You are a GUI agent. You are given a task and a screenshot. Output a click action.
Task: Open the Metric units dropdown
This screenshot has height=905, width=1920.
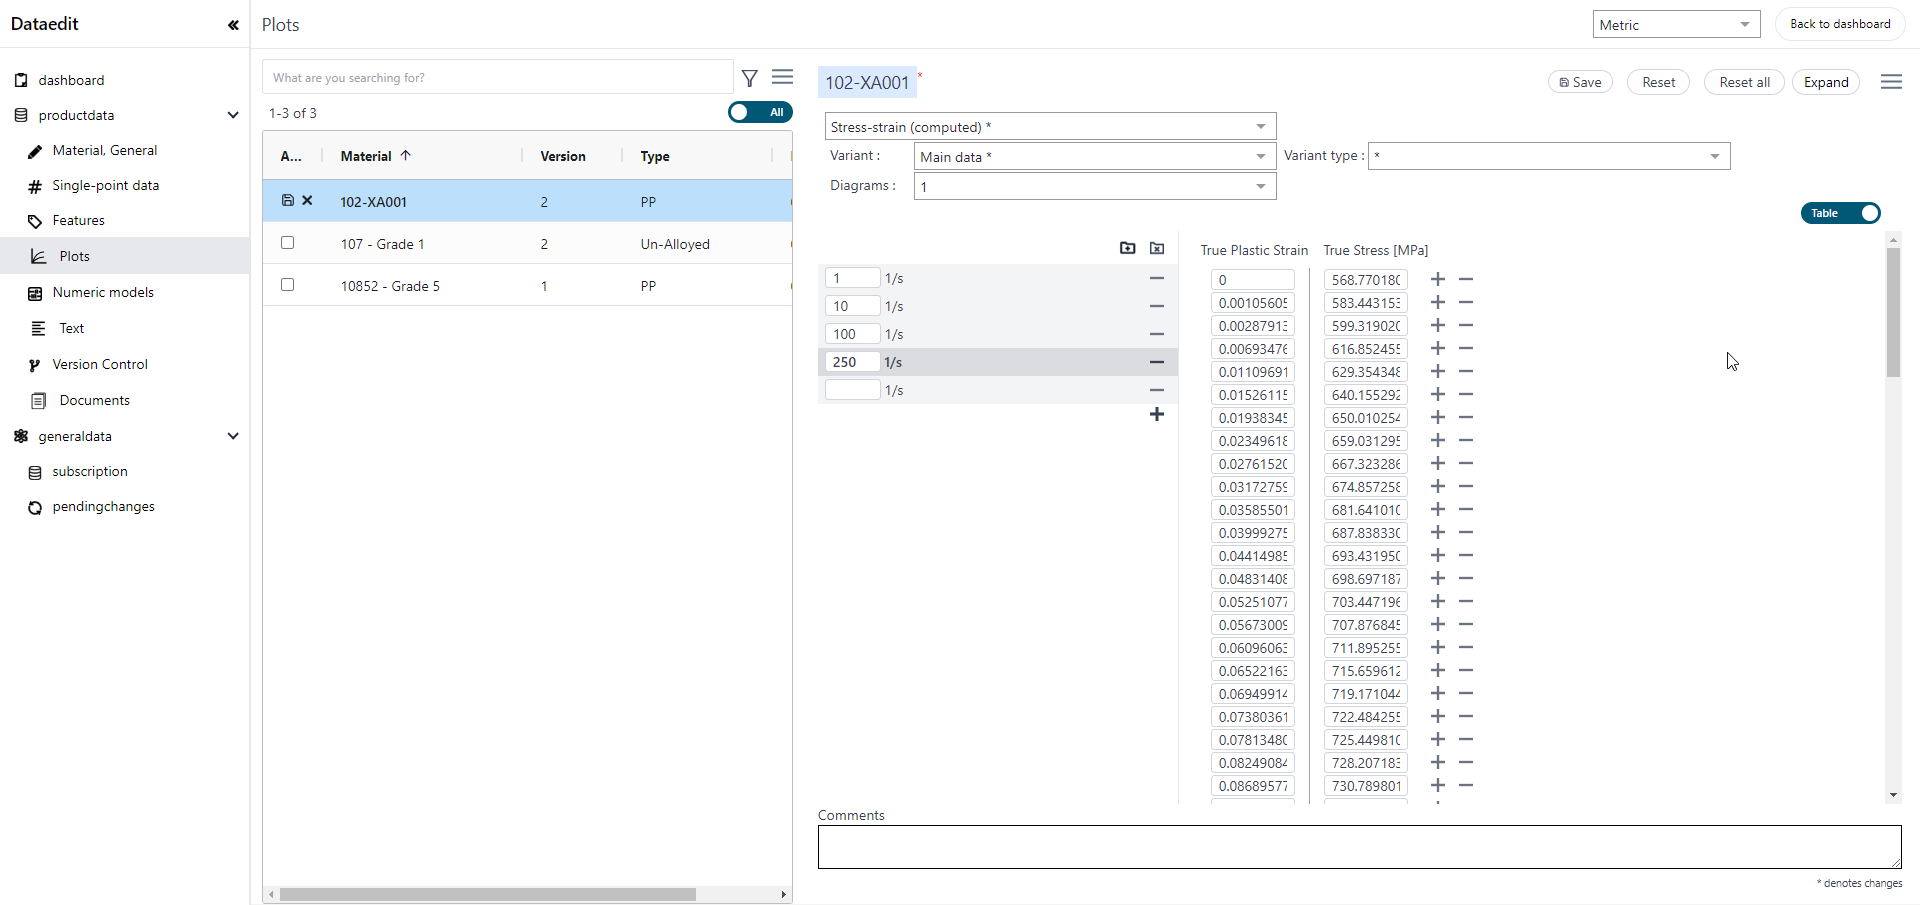(x=1676, y=25)
